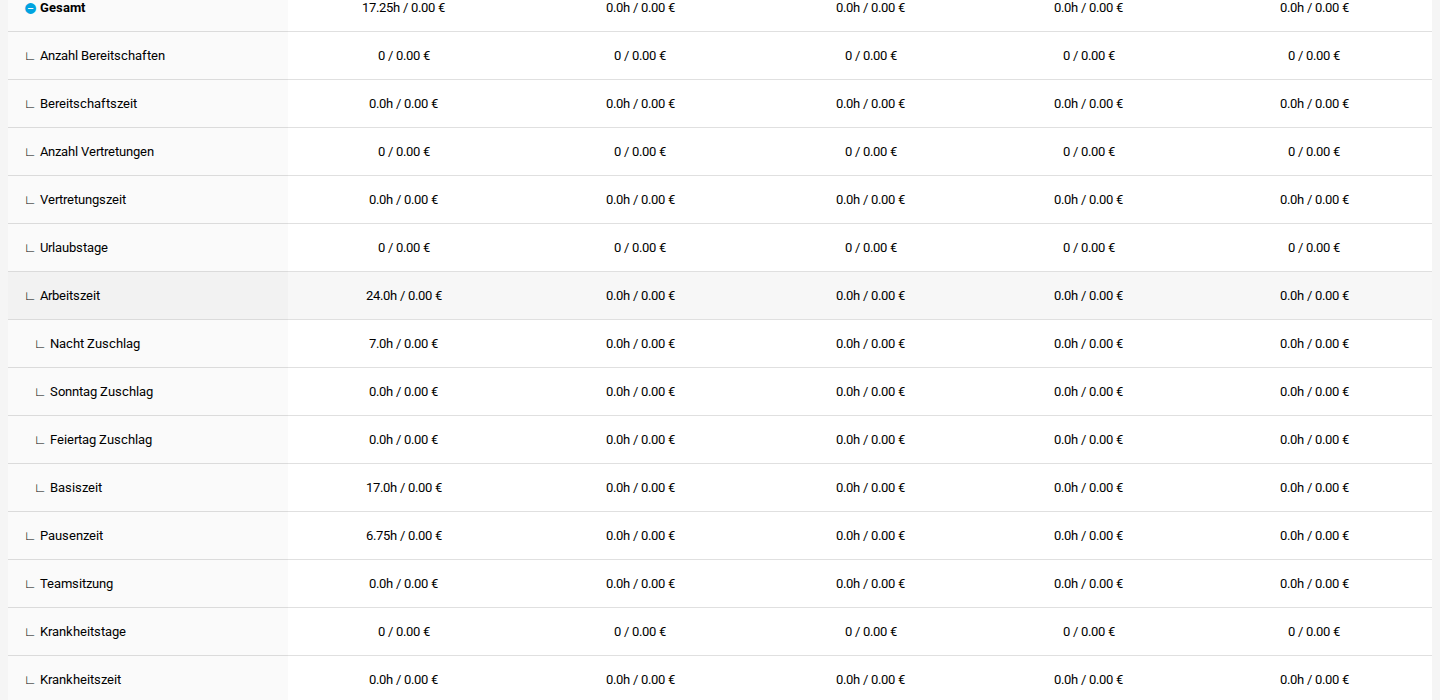Collapse the Gesamt row
Viewport: 1440px width, 700px height.
point(30,8)
